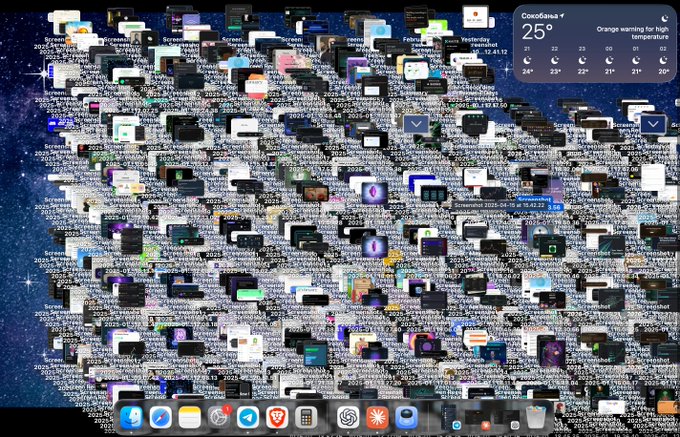The height and width of the screenshot is (437, 680).
Task: Select the 22 hour forecast showing 23°
Action: 555,60
